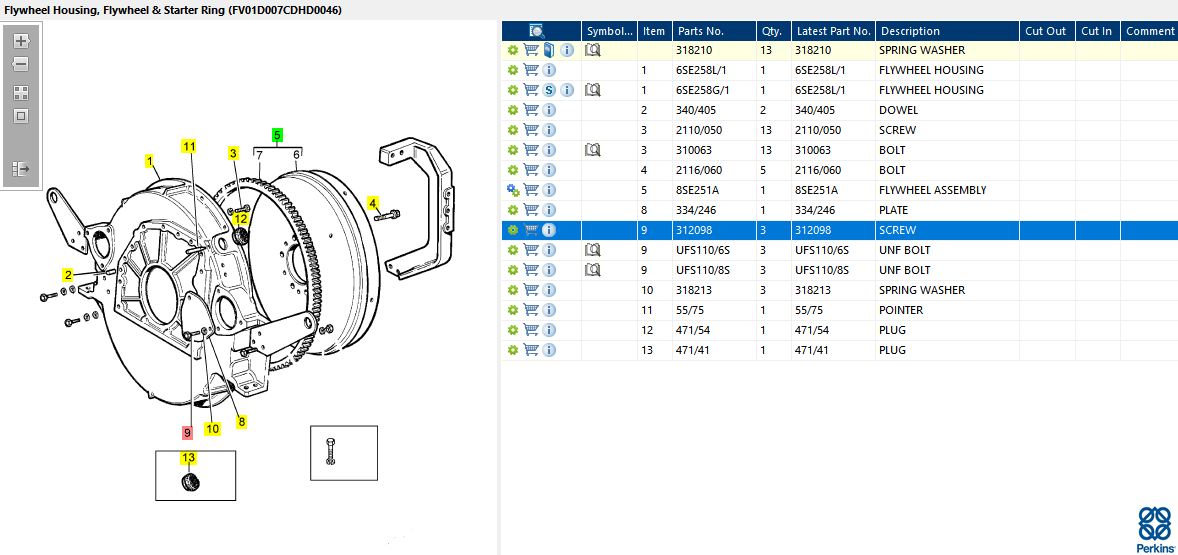The width and height of the screenshot is (1178, 555).
Task: Click gear icon for PLATE 334/246
Action: (513, 210)
